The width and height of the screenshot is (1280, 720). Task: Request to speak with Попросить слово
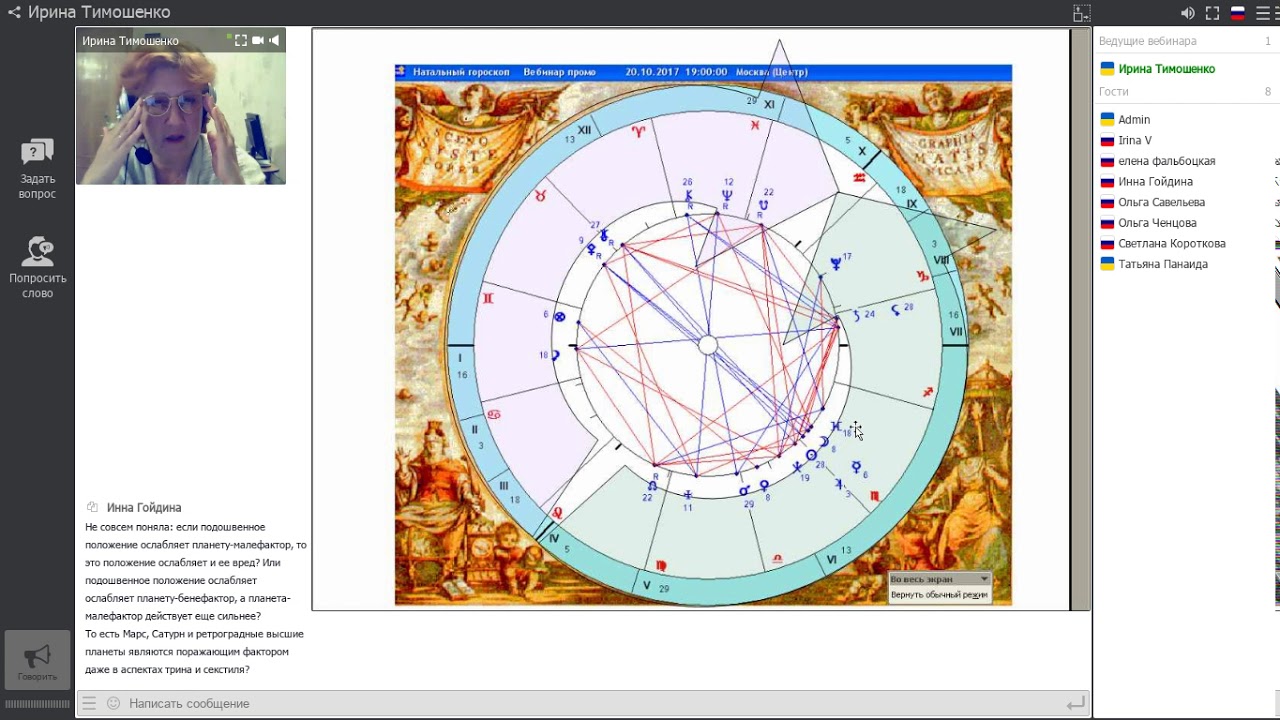37,267
